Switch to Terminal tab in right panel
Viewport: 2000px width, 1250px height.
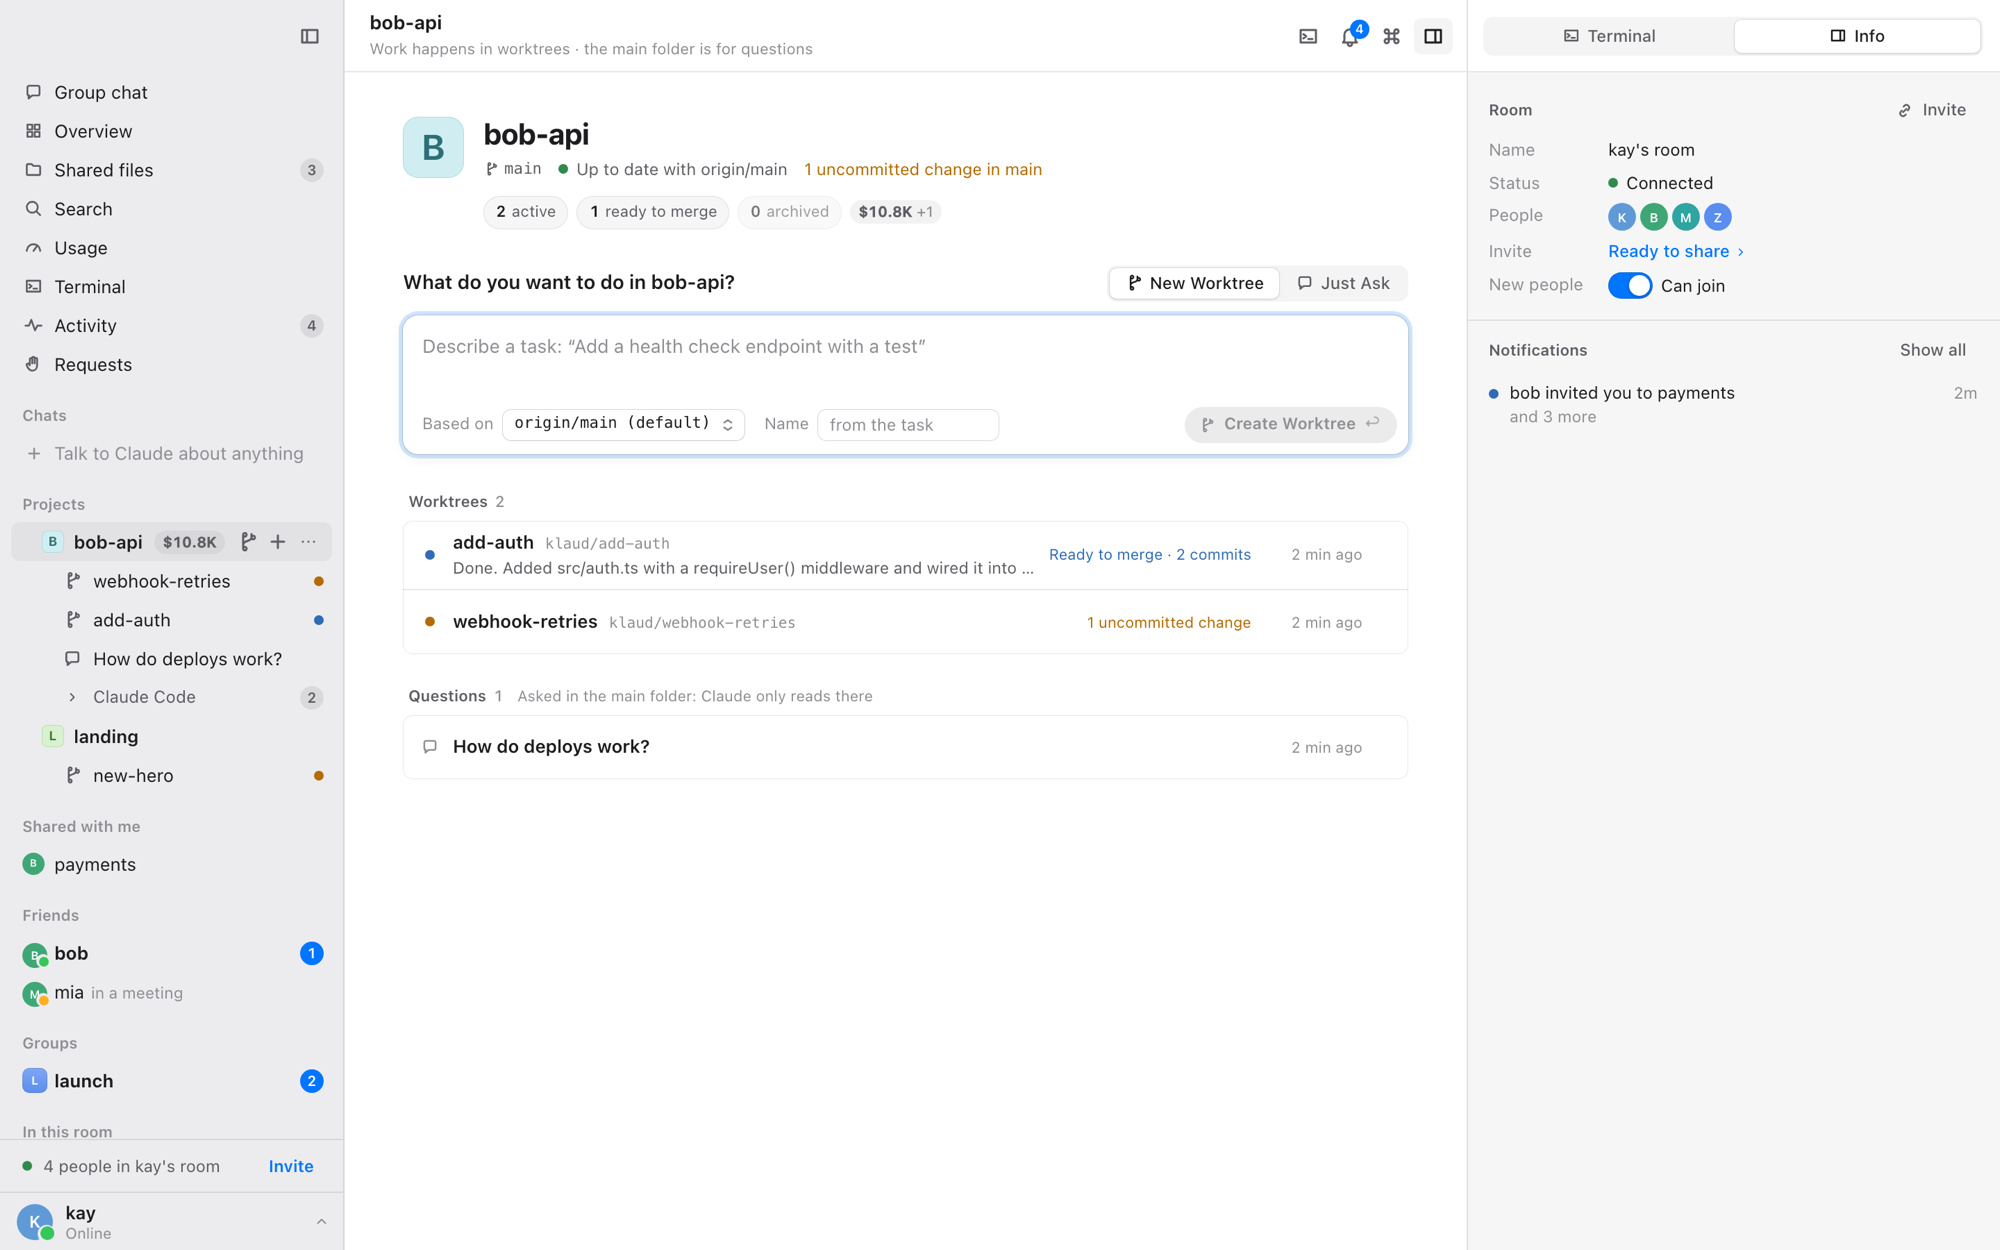click(x=1609, y=37)
